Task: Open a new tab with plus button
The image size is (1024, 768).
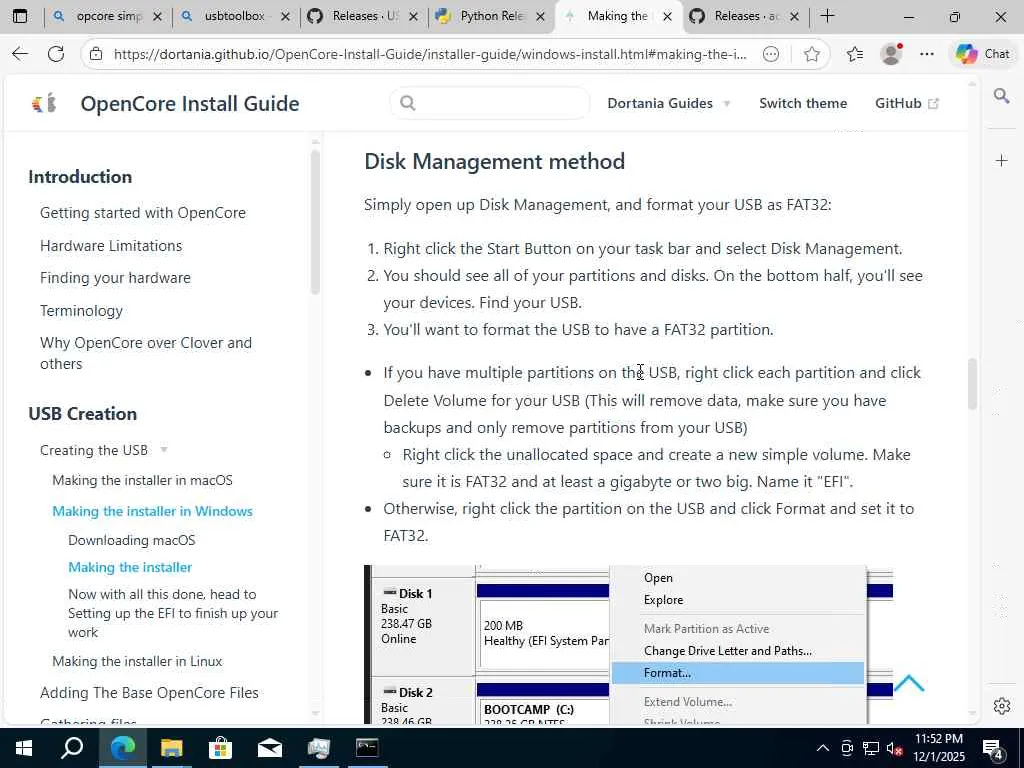Action: (827, 16)
